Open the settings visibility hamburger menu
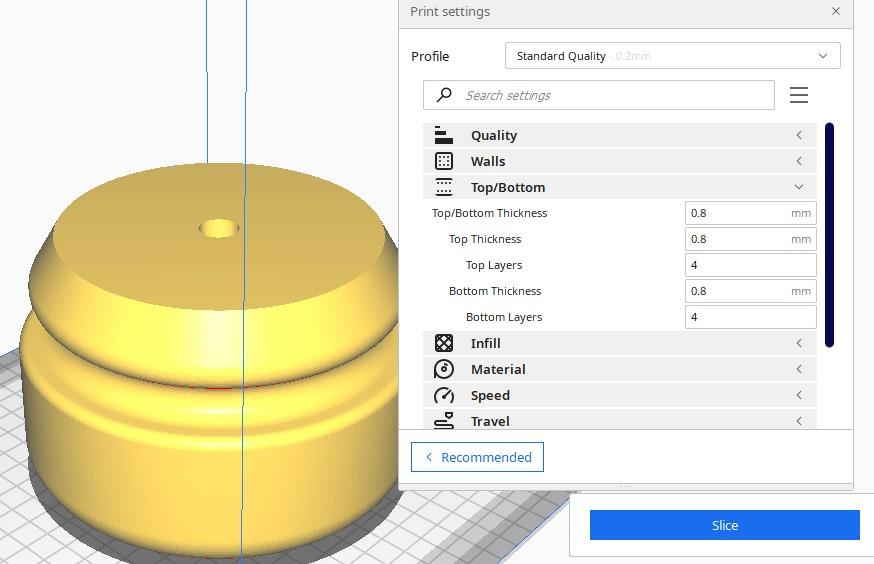Screen dimensions: 874x564 (799, 95)
